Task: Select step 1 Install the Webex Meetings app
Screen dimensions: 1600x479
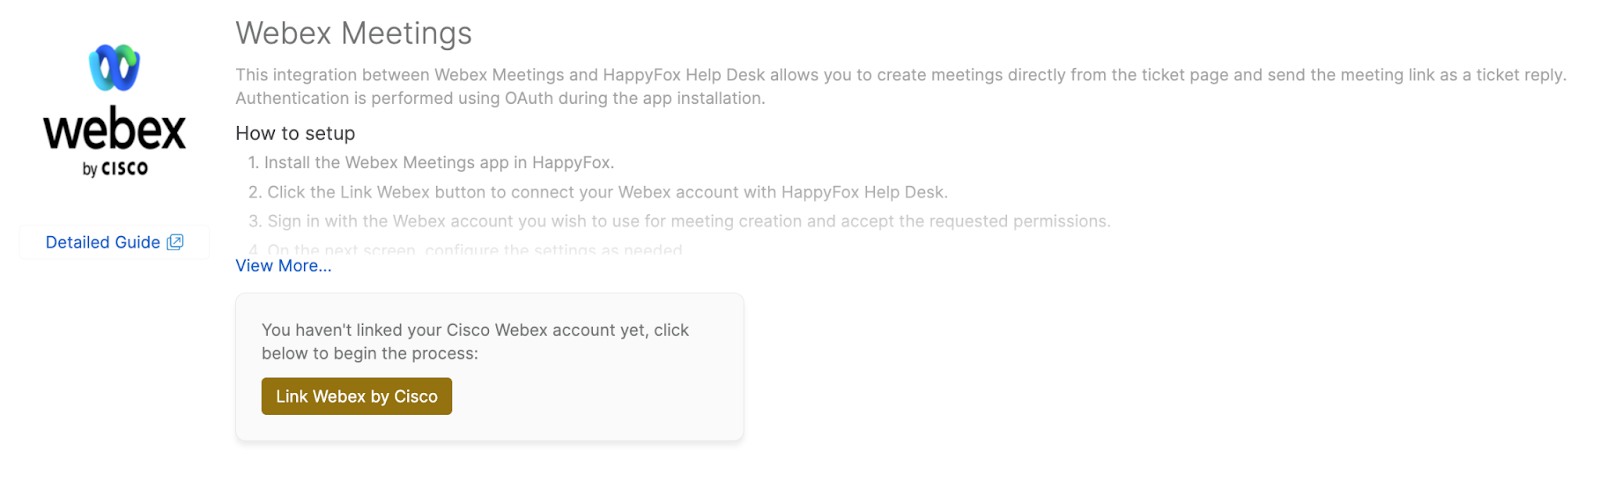Action: 431,162
